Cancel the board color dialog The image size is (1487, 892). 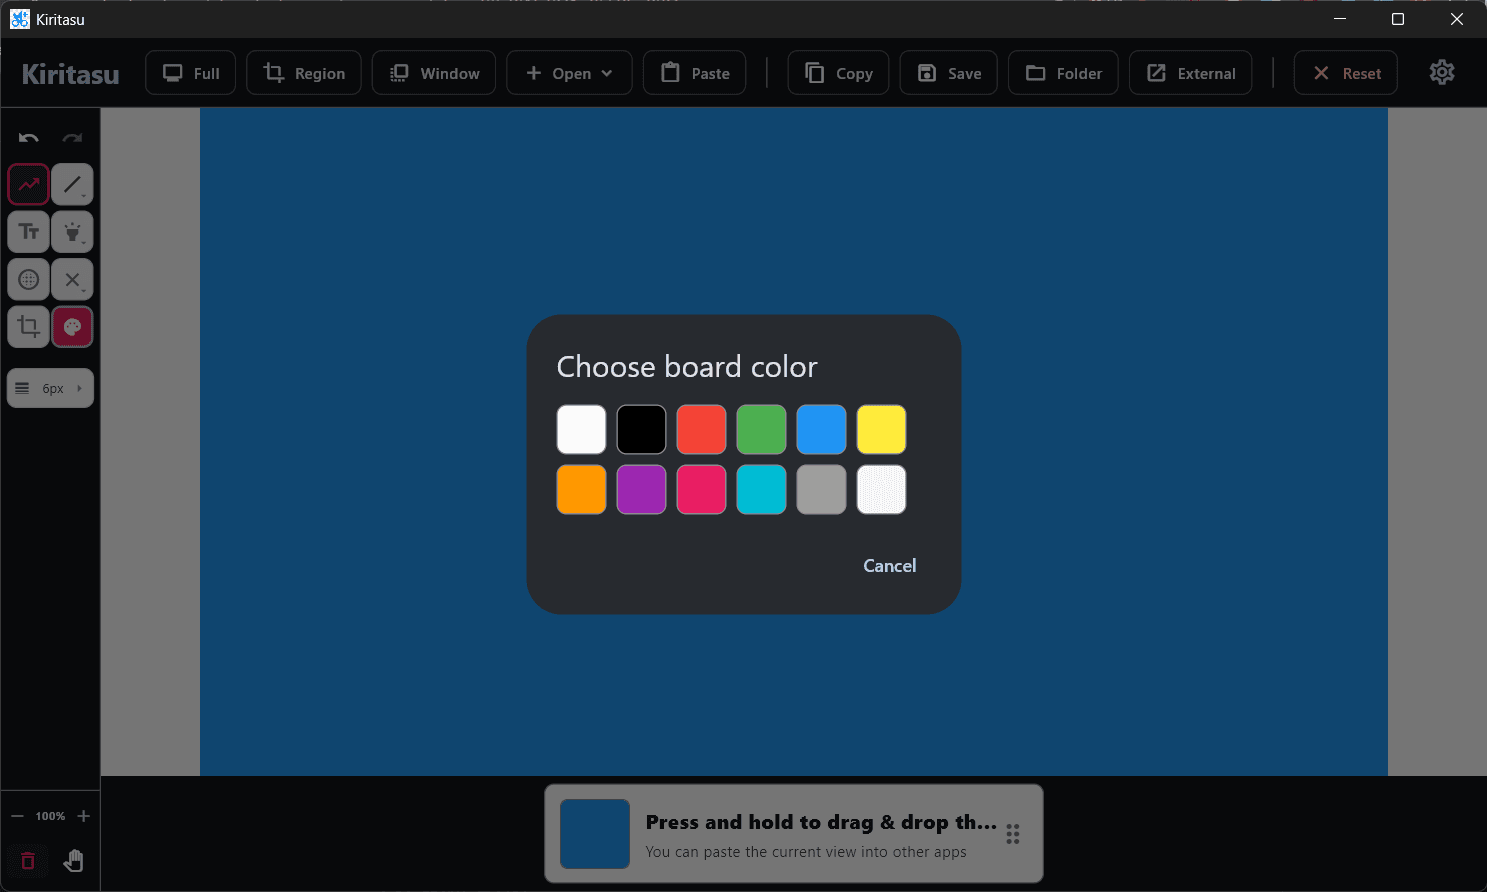point(889,566)
